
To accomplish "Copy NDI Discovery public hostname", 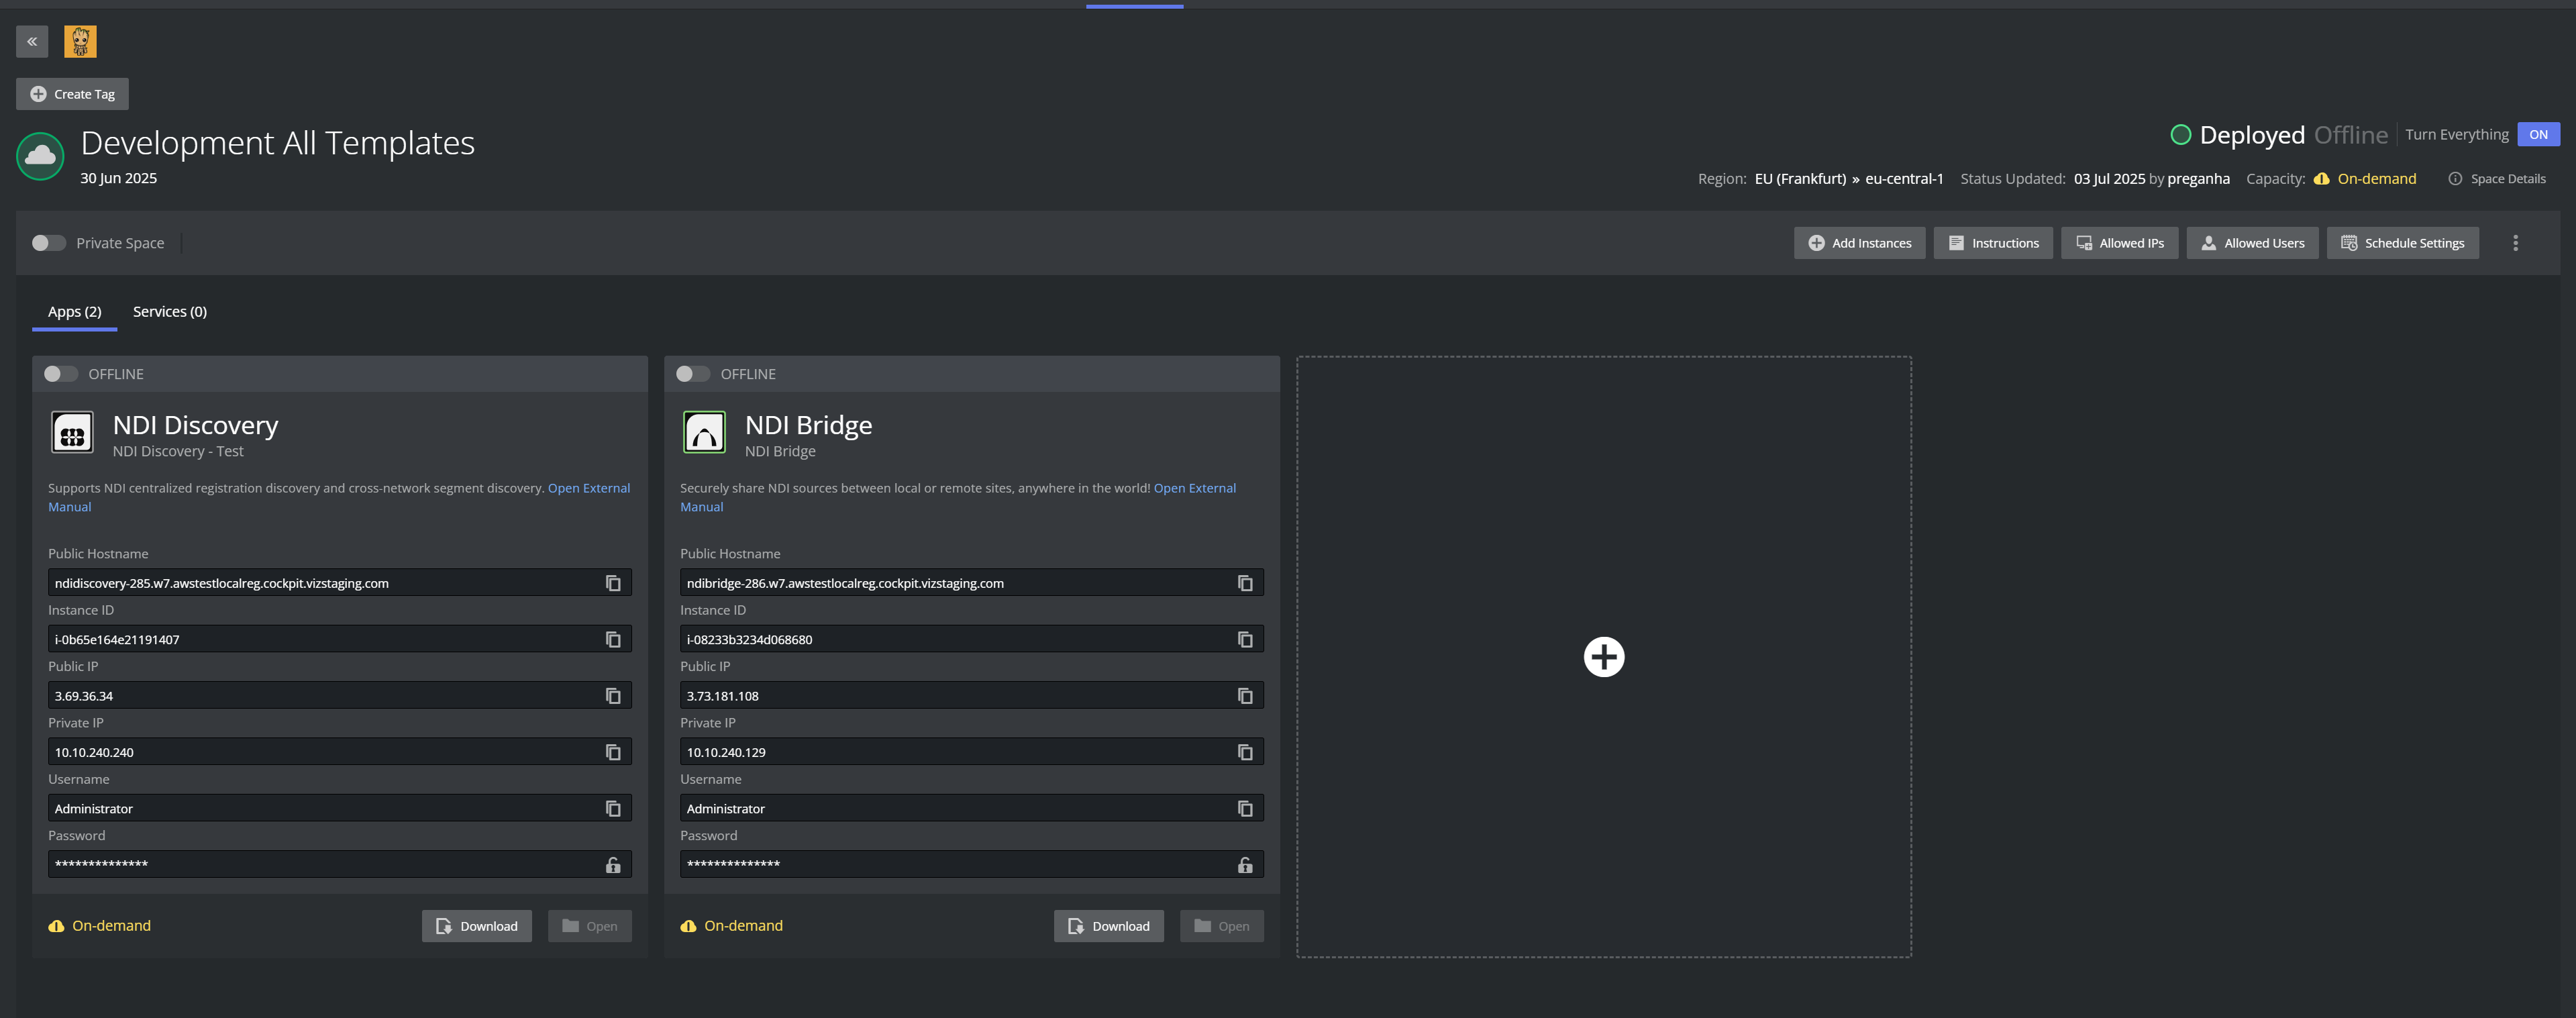I will coord(613,583).
